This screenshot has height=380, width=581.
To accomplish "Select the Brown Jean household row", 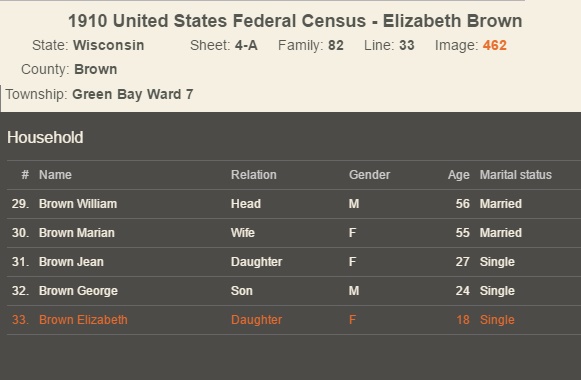I will point(294,261).
